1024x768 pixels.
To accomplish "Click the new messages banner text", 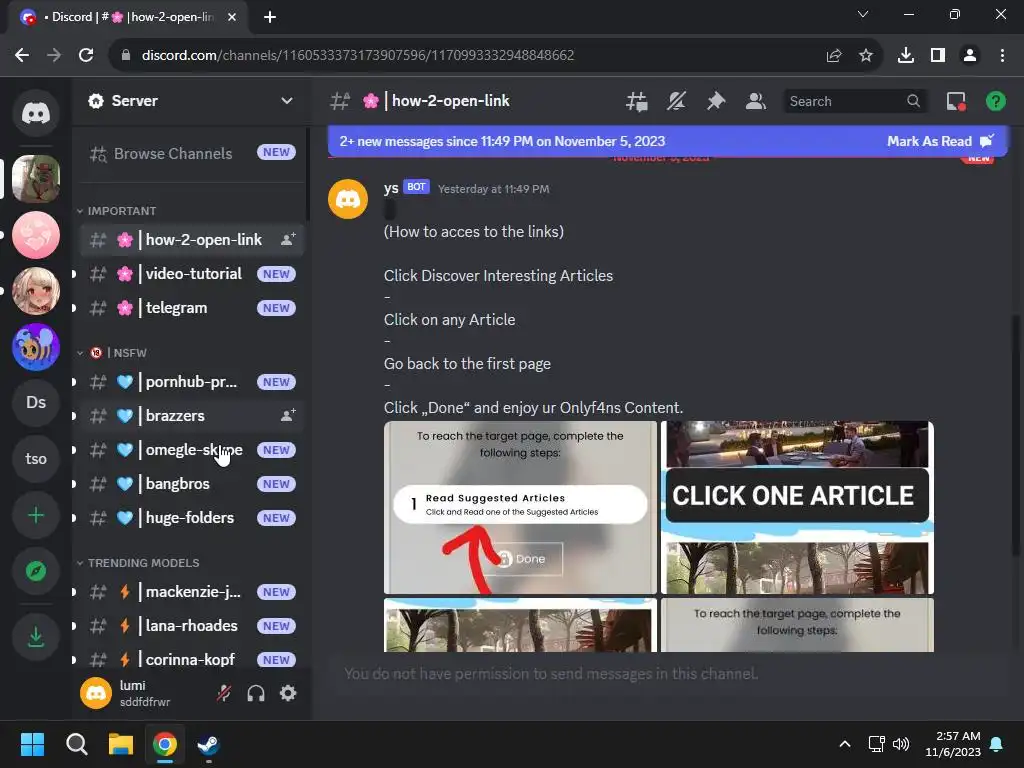I will click(502, 141).
